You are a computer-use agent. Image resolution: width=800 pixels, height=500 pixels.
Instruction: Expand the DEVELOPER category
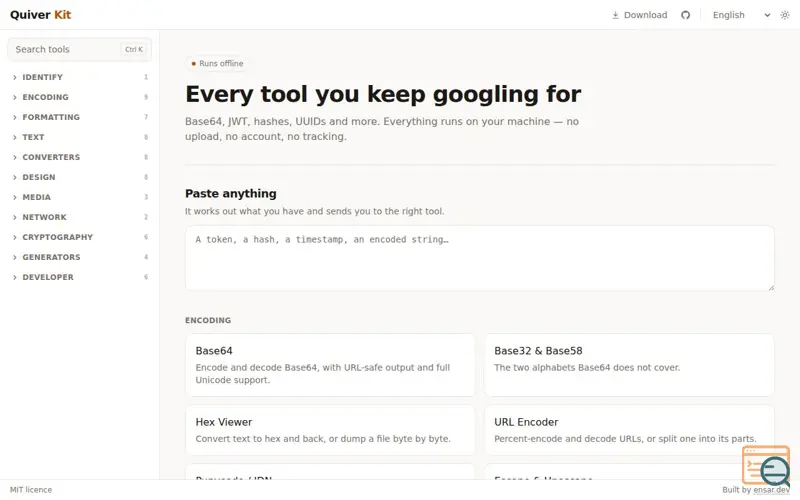pos(80,277)
